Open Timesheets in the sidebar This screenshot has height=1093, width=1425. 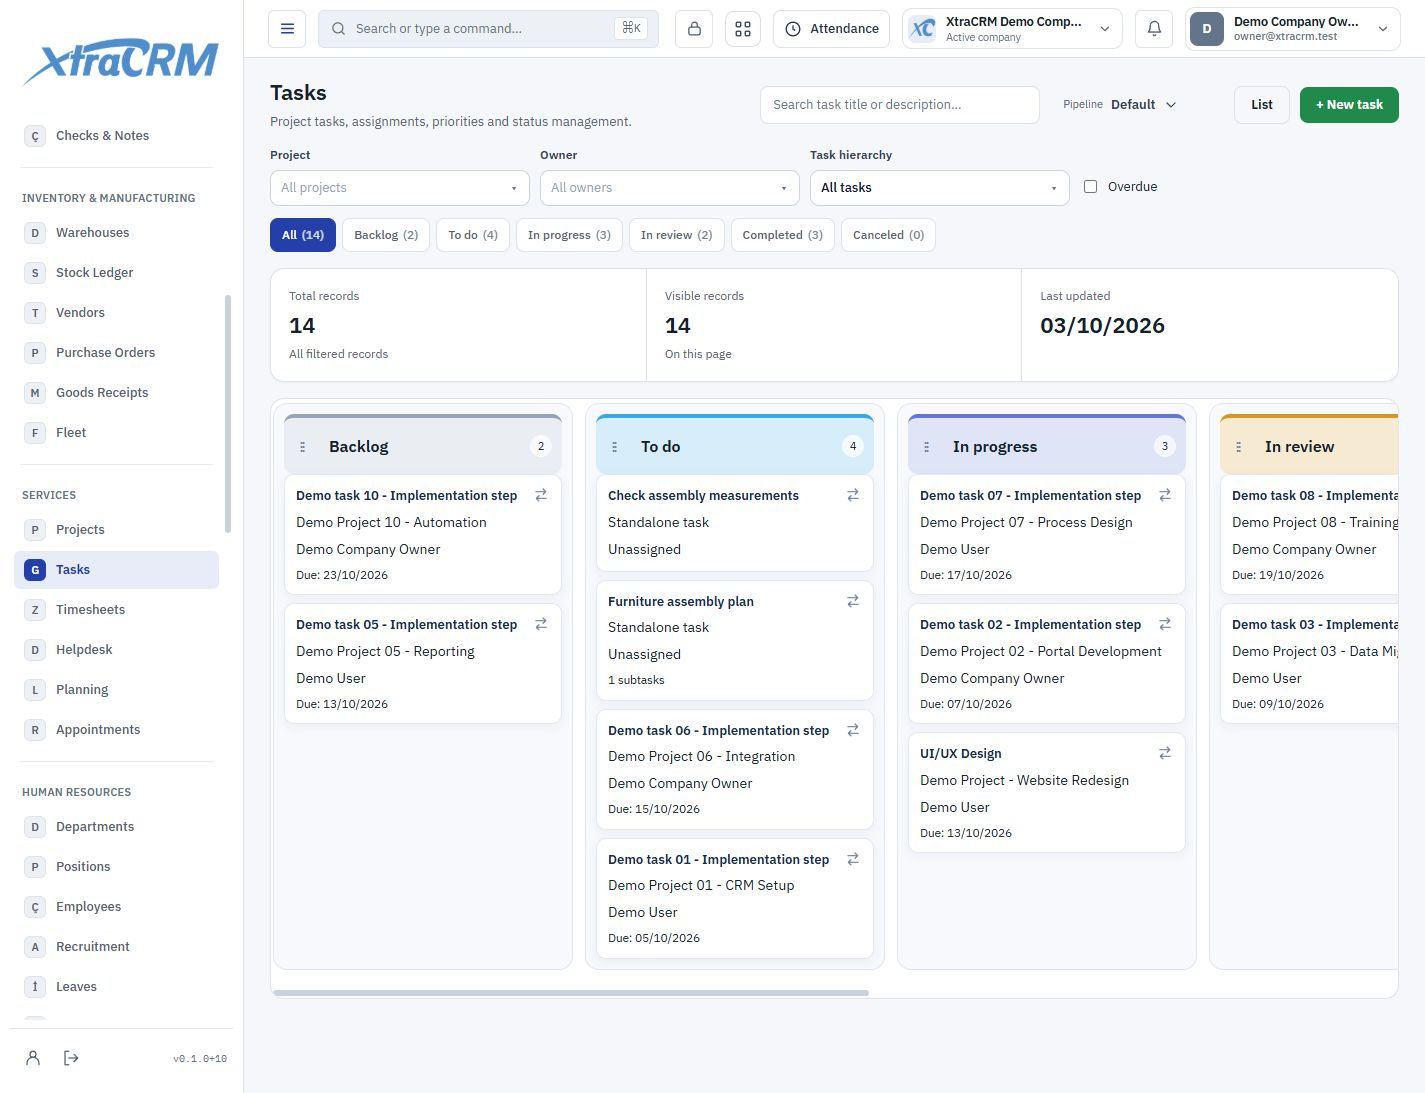coord(116,610)
